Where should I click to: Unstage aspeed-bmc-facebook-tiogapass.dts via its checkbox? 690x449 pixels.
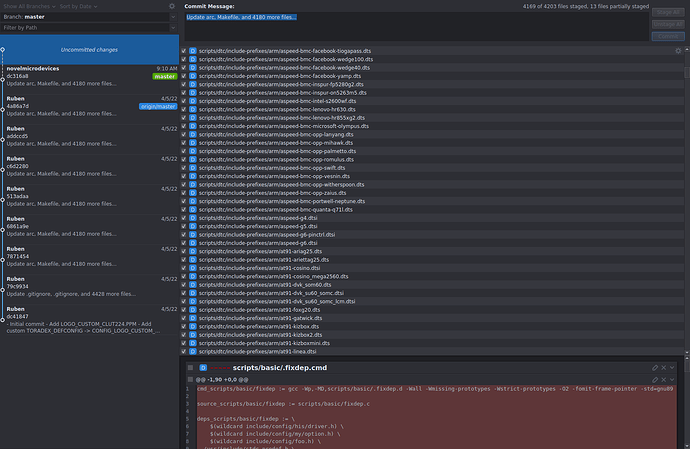click(184, 51)
